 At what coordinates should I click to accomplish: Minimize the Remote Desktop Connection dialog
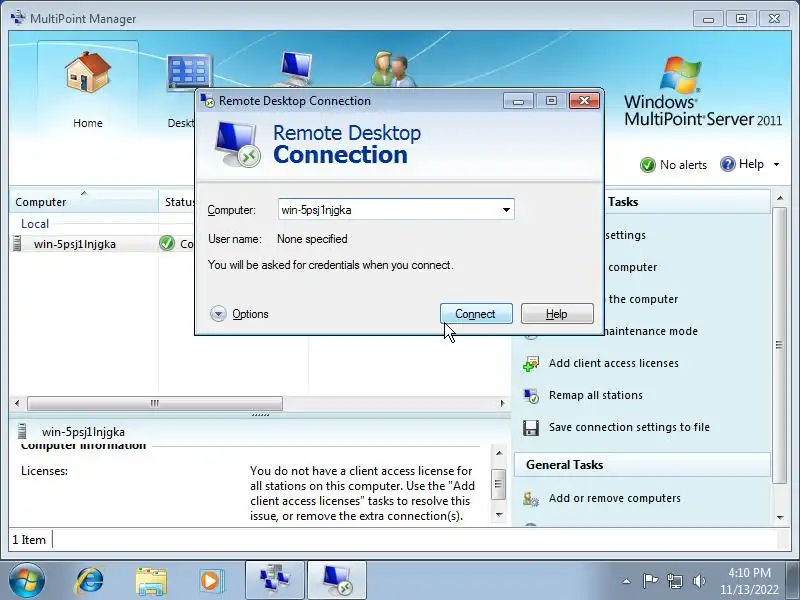coord(518,101)
